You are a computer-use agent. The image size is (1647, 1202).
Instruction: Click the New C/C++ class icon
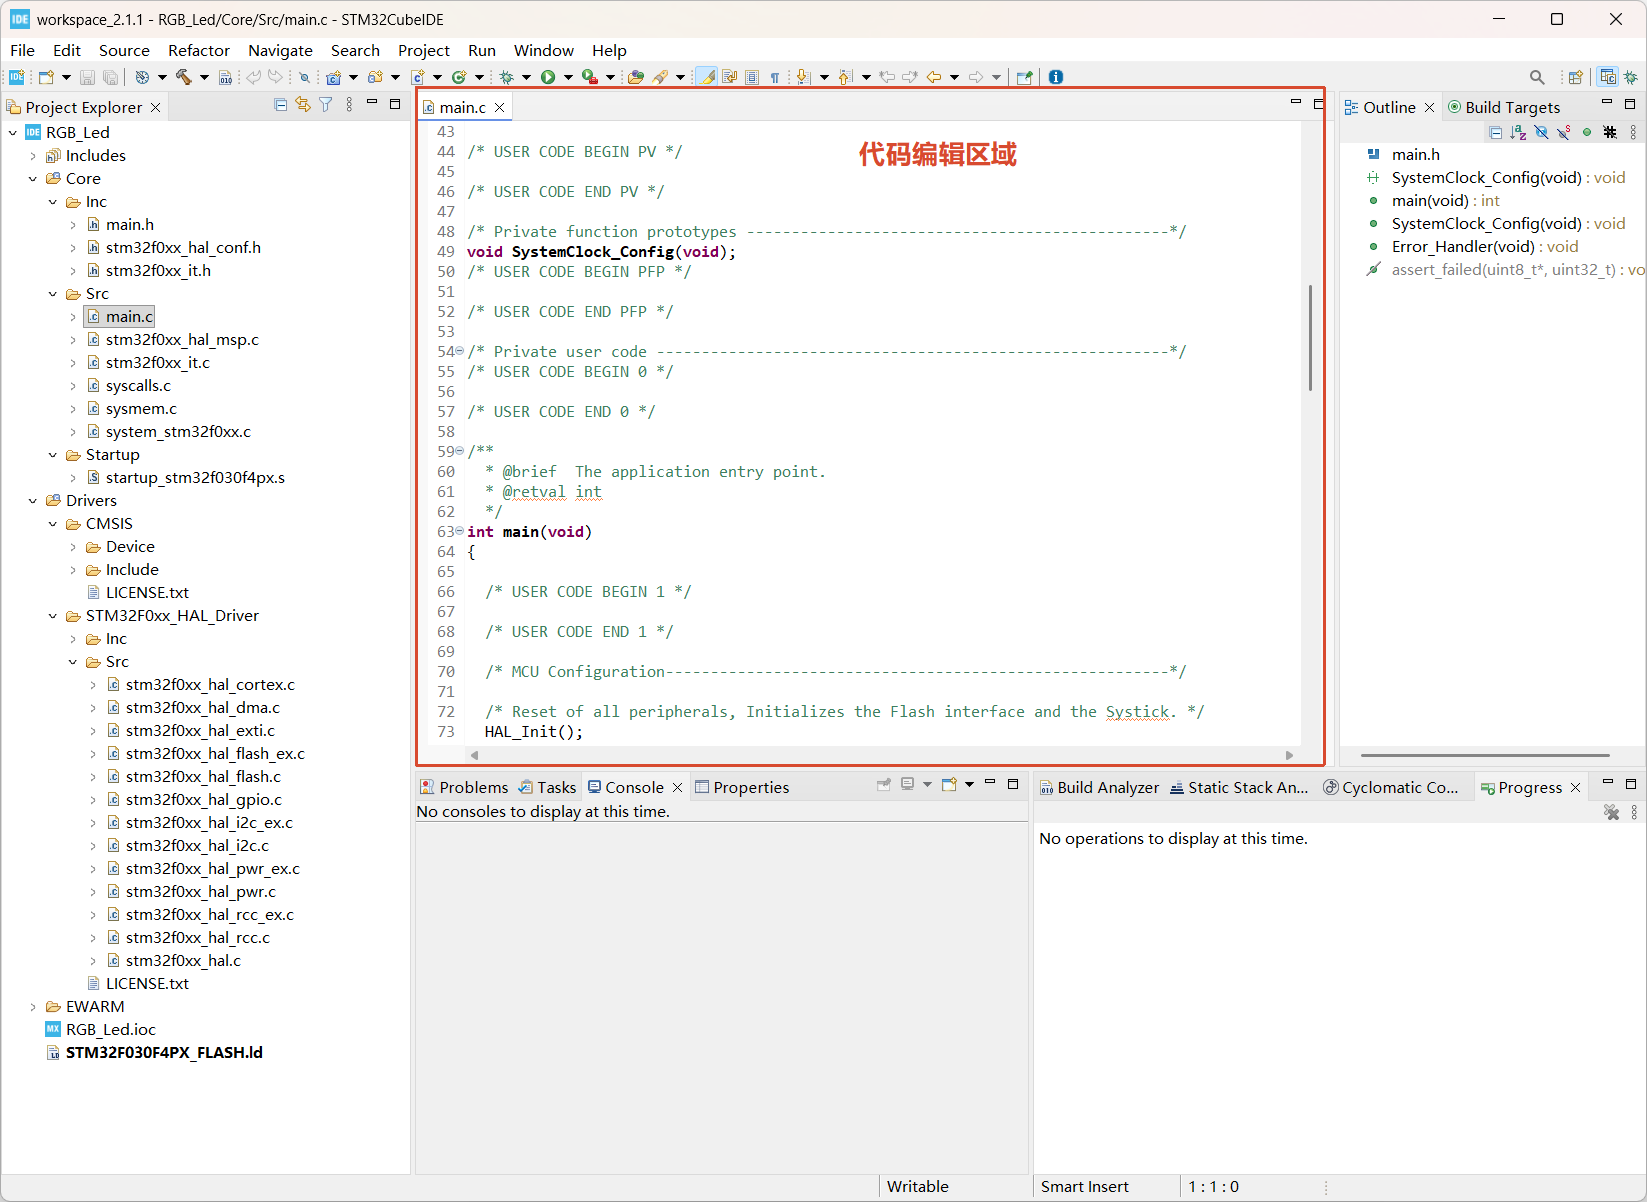459,77
